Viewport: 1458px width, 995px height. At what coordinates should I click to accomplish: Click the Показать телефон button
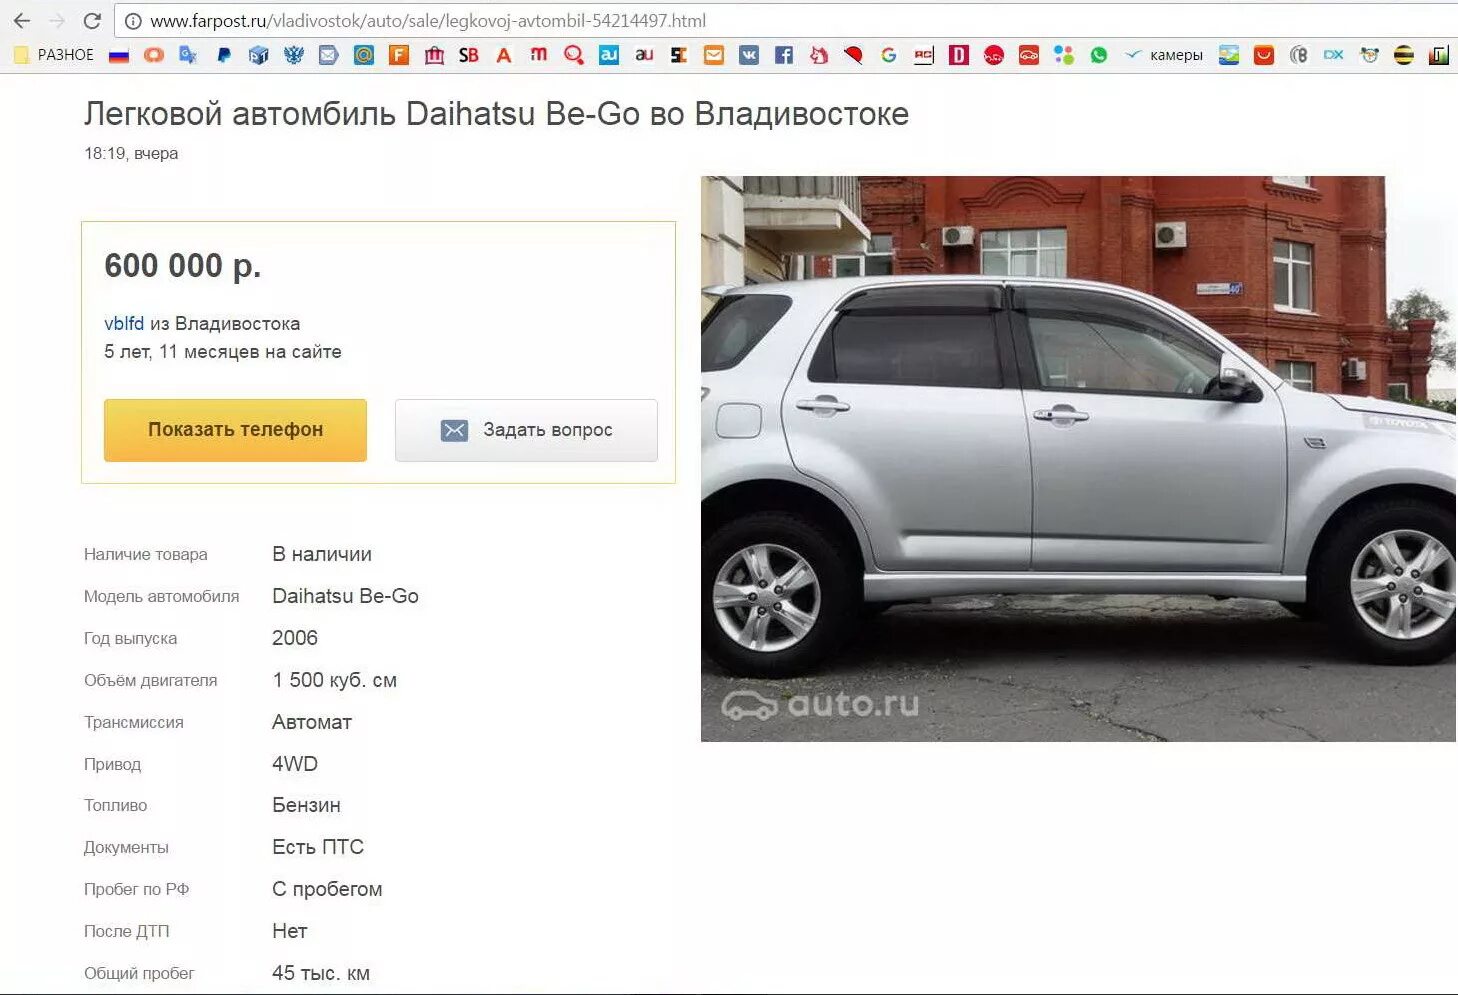tap(235, 430)
